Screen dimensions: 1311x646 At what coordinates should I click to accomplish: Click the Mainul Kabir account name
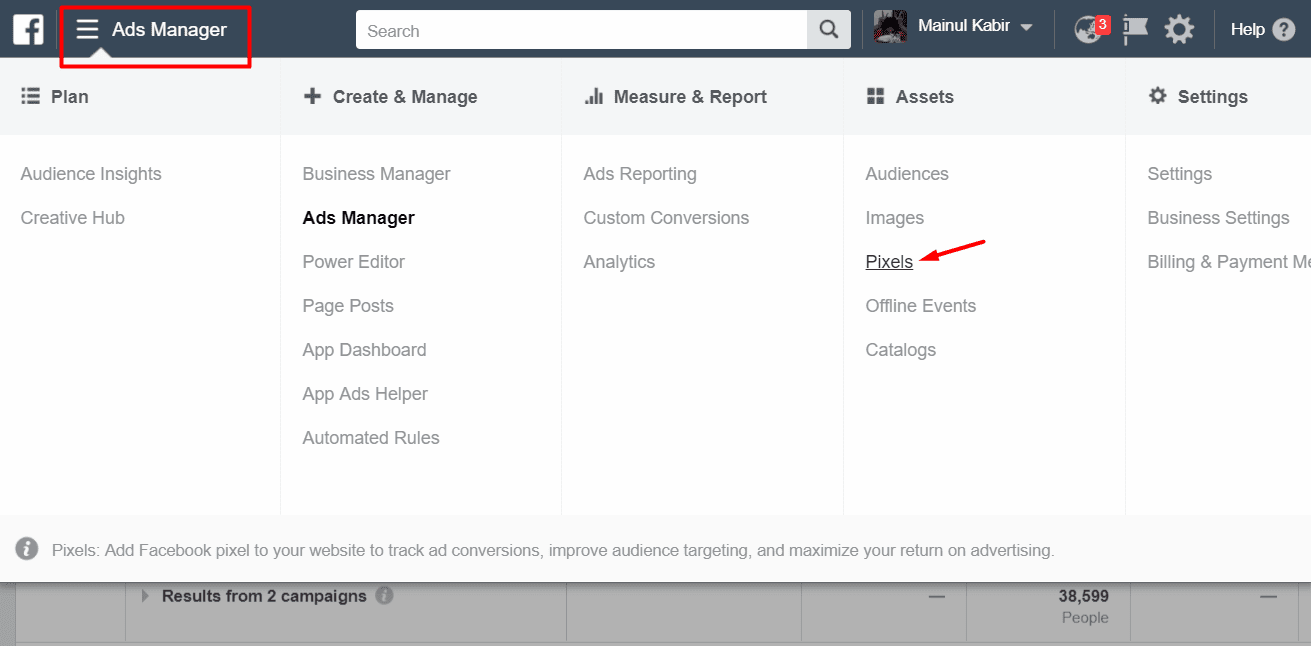point(963,27)
